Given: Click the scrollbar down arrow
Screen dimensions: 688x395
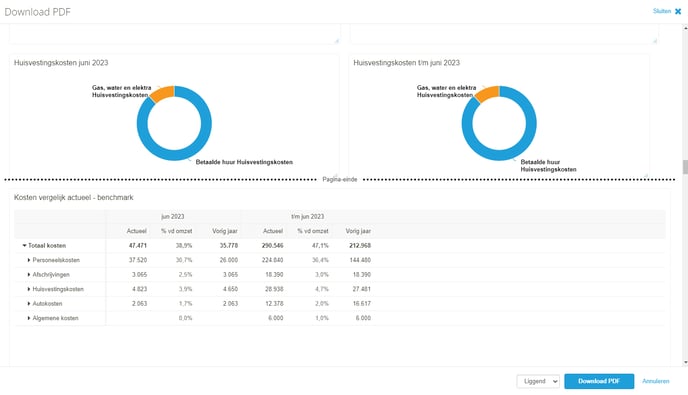Looking at the screenshot, I should pyautogui.click(x=685, y=363).
